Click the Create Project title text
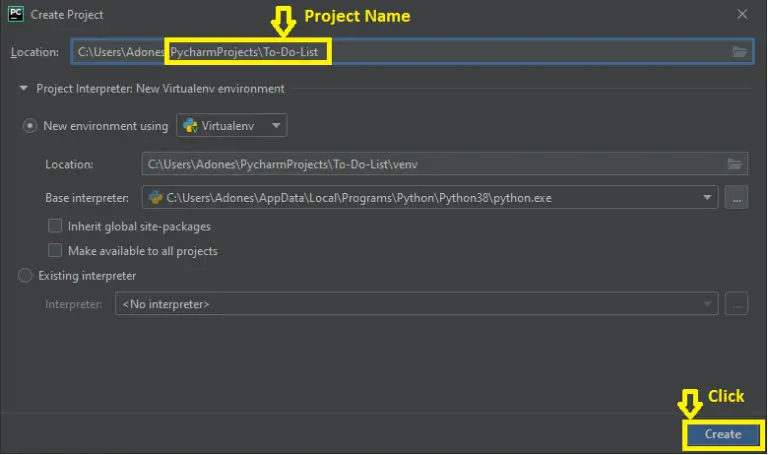The height and width of the screenshot is (455, 768). click(x=67, y=15)
